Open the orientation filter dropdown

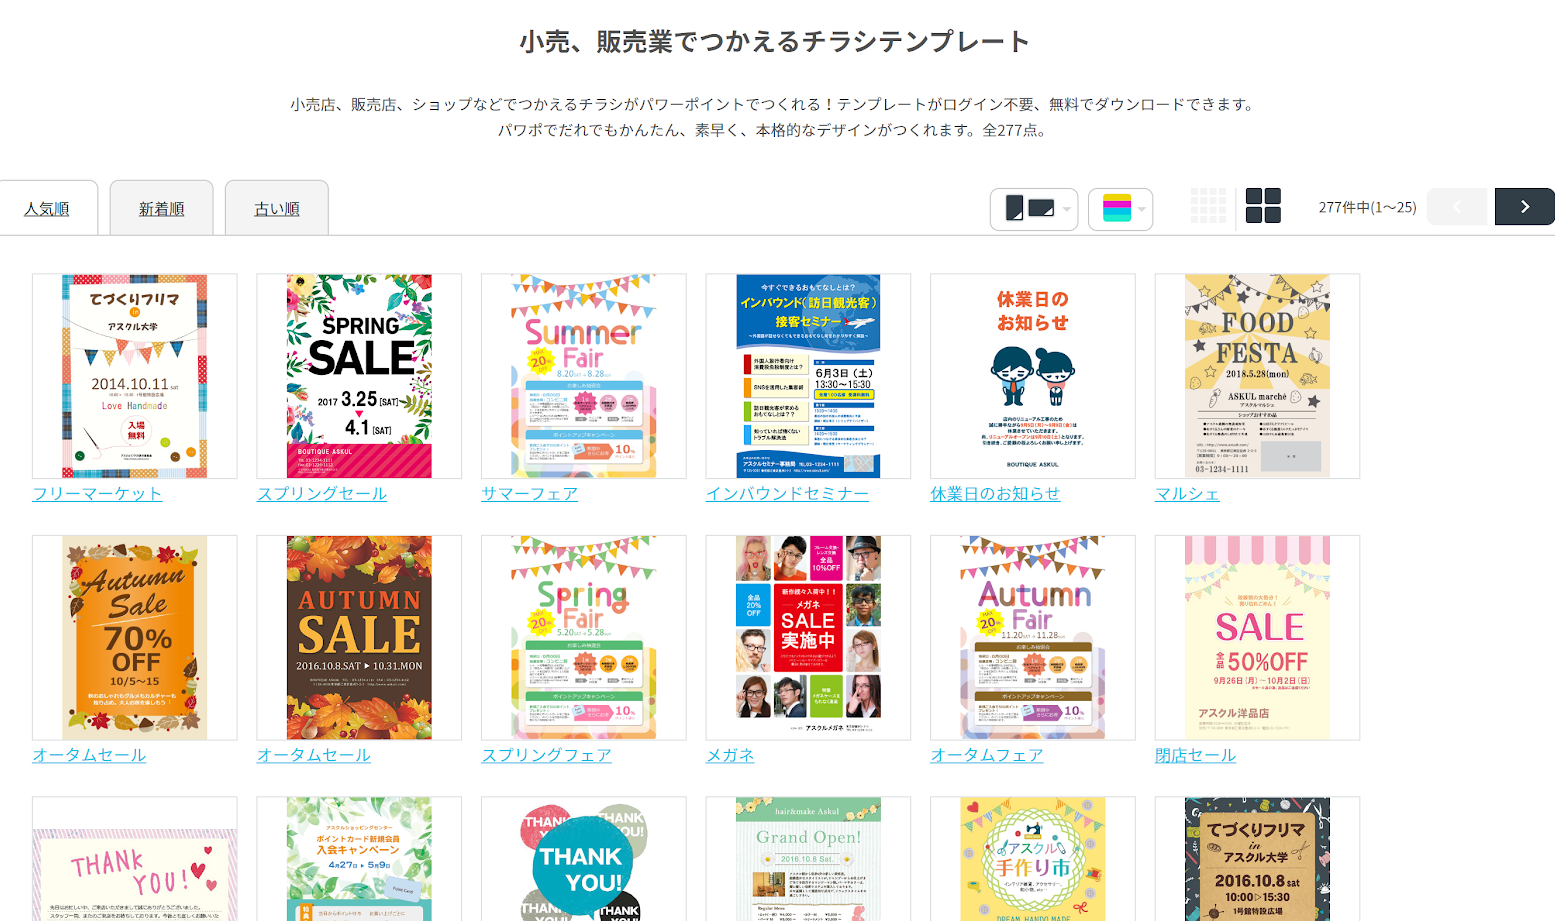(1034, 209)
